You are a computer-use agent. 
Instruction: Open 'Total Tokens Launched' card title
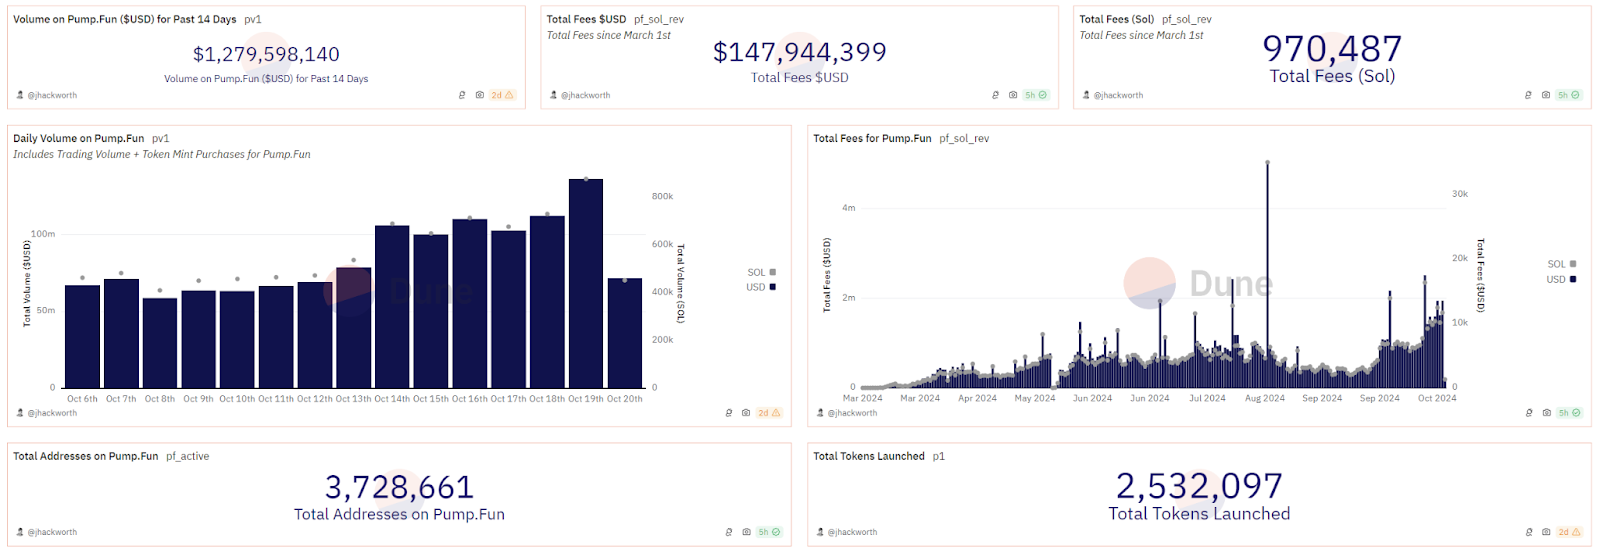(869, 456)
